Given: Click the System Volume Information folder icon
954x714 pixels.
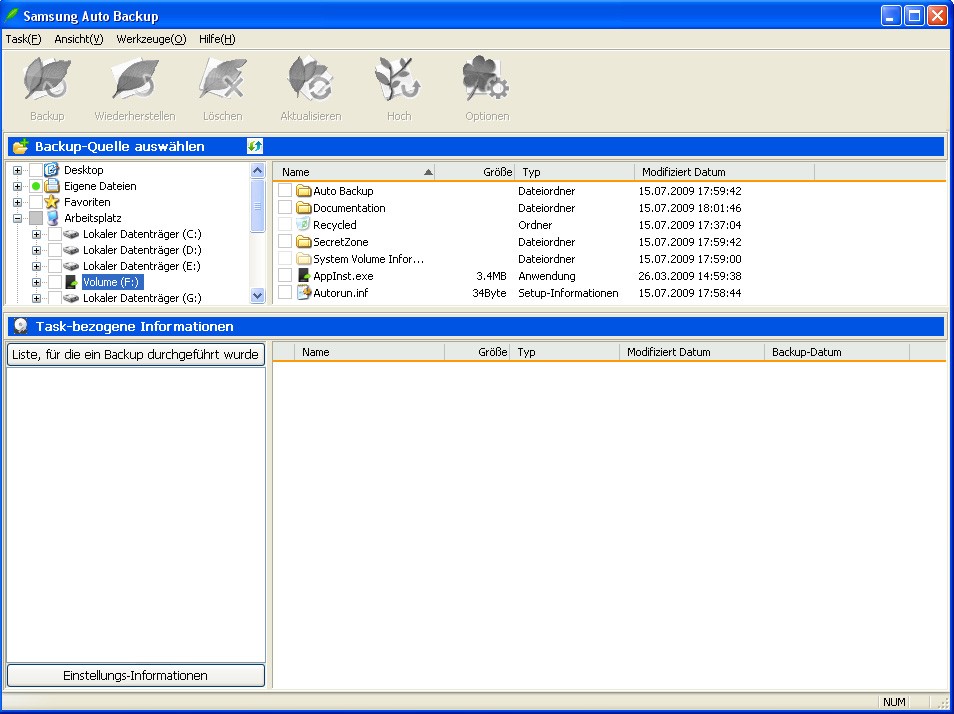Looking at the screenshot, I should point(304,259).
